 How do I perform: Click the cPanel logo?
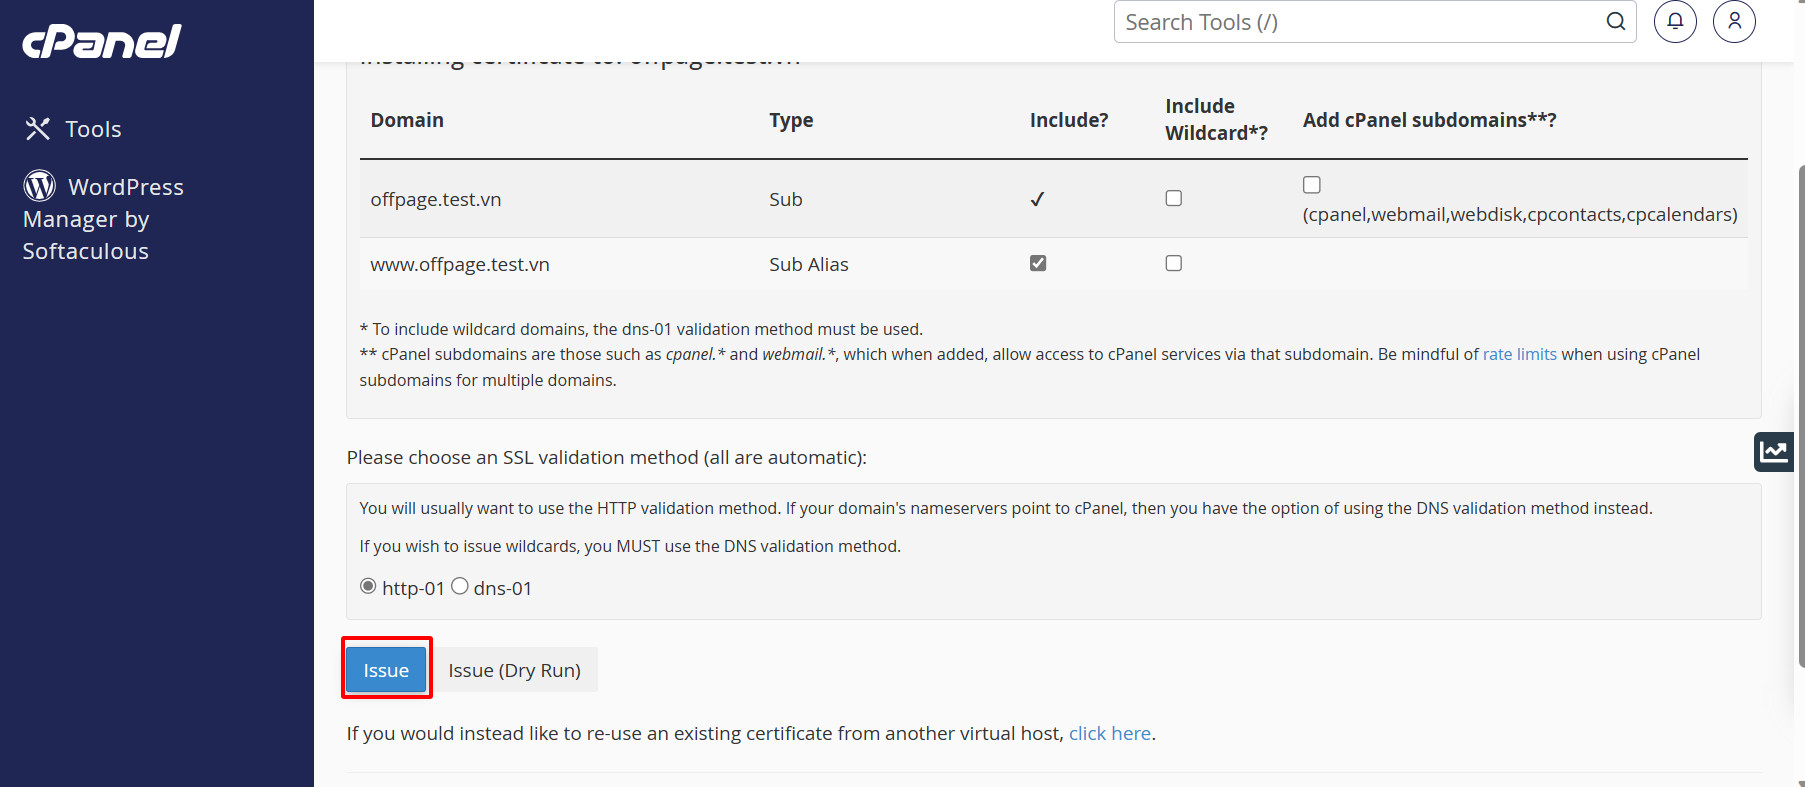pyautogui.click(x=102, y=41)
